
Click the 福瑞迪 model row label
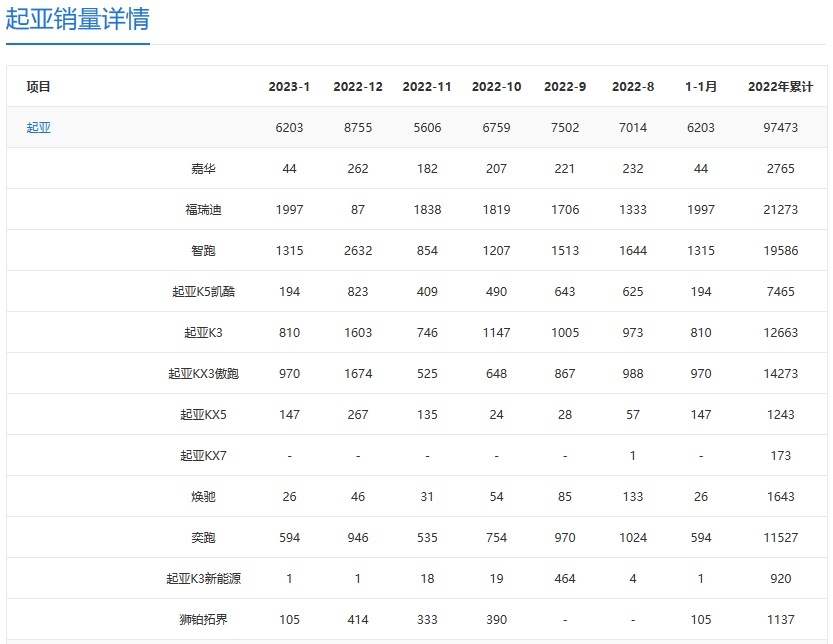pos(203,209)
